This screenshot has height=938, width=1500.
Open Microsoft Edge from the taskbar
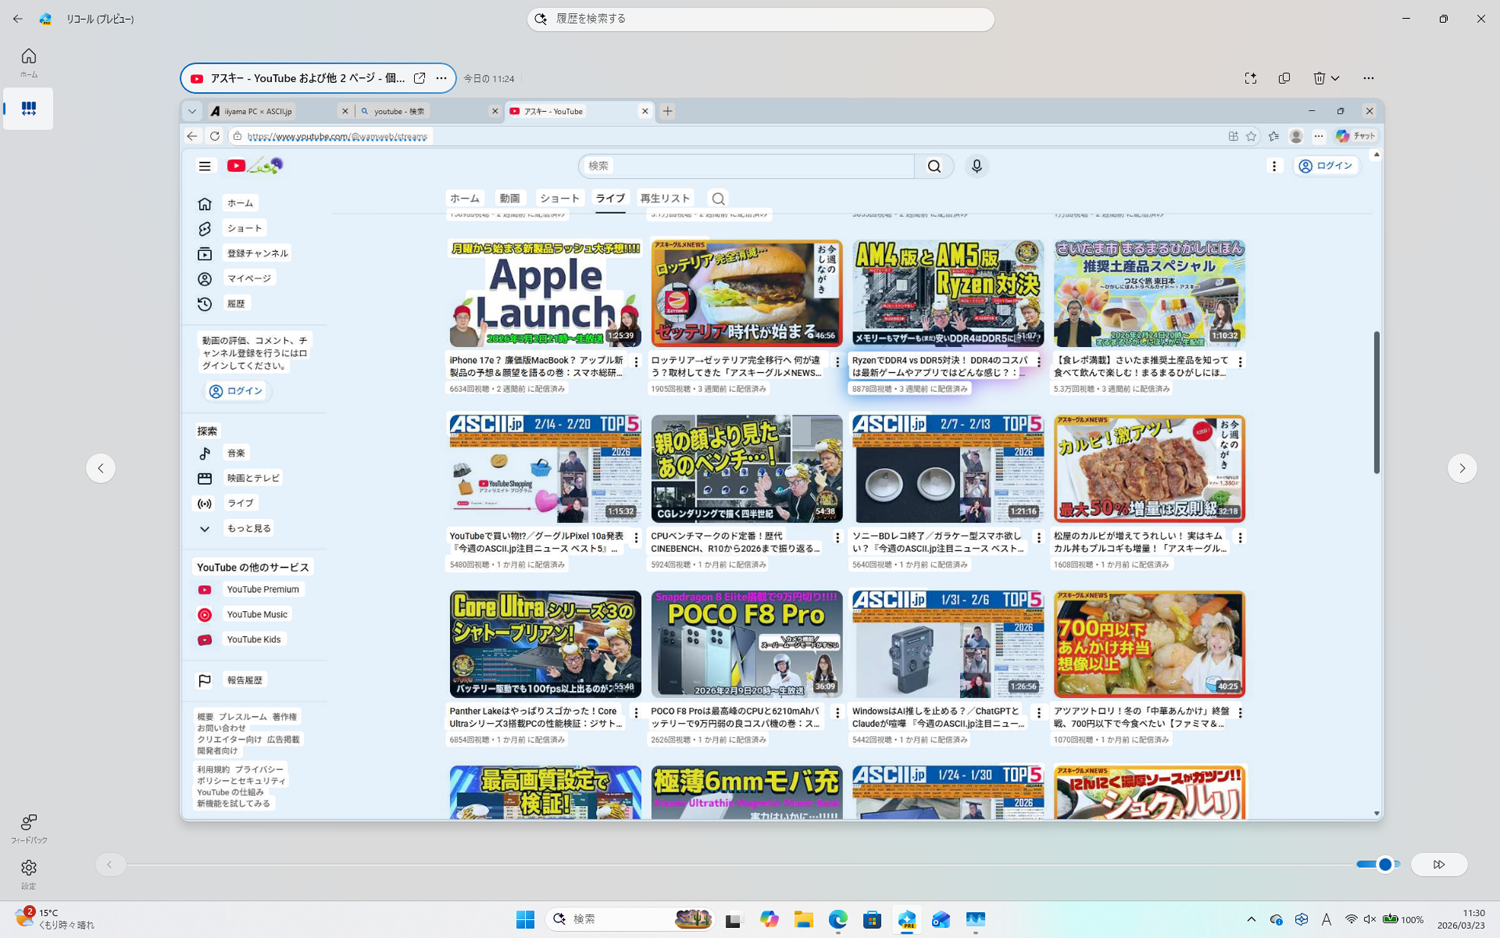pos(838,919)
